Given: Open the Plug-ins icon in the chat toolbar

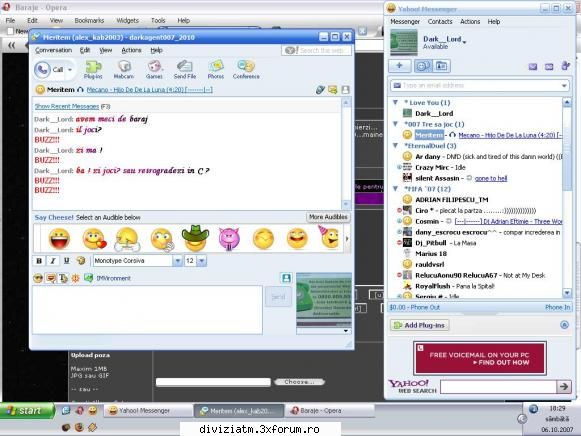Looking at the screenshot, I should tap(93, 69).
